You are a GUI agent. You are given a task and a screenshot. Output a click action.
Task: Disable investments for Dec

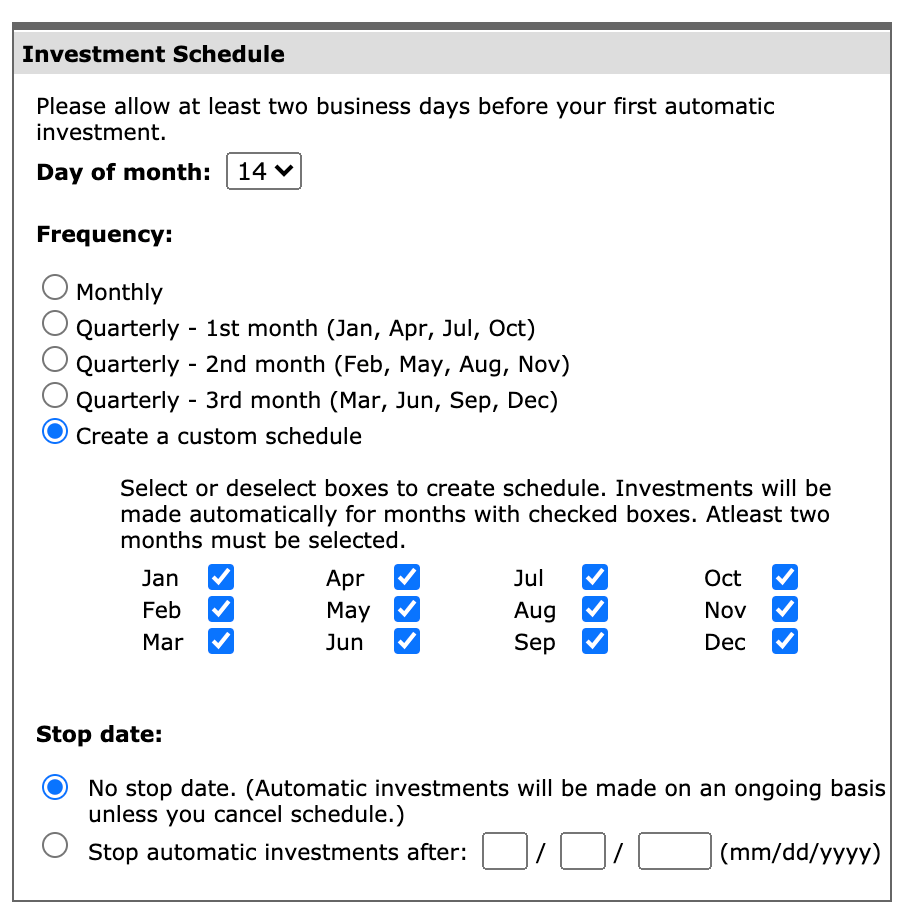[x=785, y=641]
